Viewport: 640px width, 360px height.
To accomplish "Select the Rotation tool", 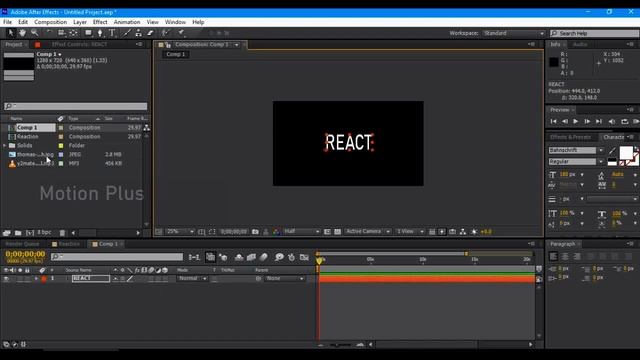I will pos(49,33).
